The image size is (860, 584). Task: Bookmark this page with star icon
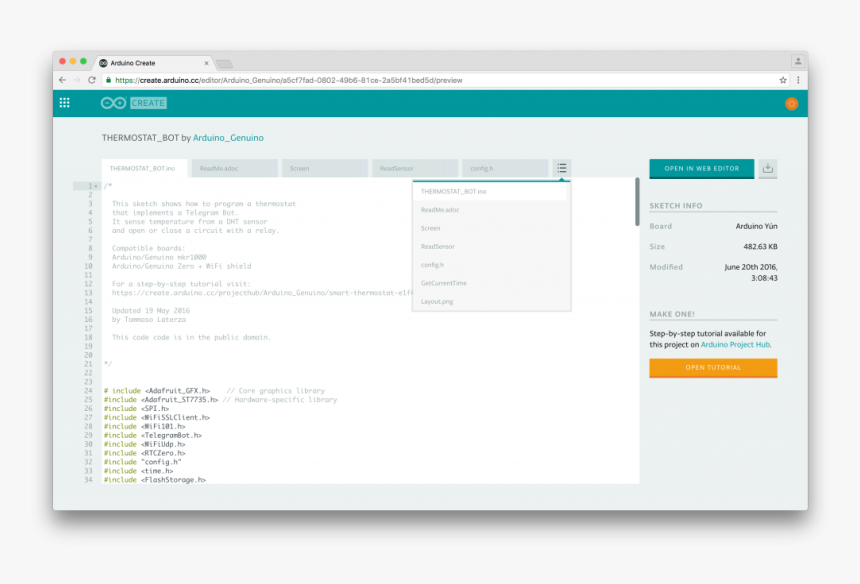click(783, 80)
